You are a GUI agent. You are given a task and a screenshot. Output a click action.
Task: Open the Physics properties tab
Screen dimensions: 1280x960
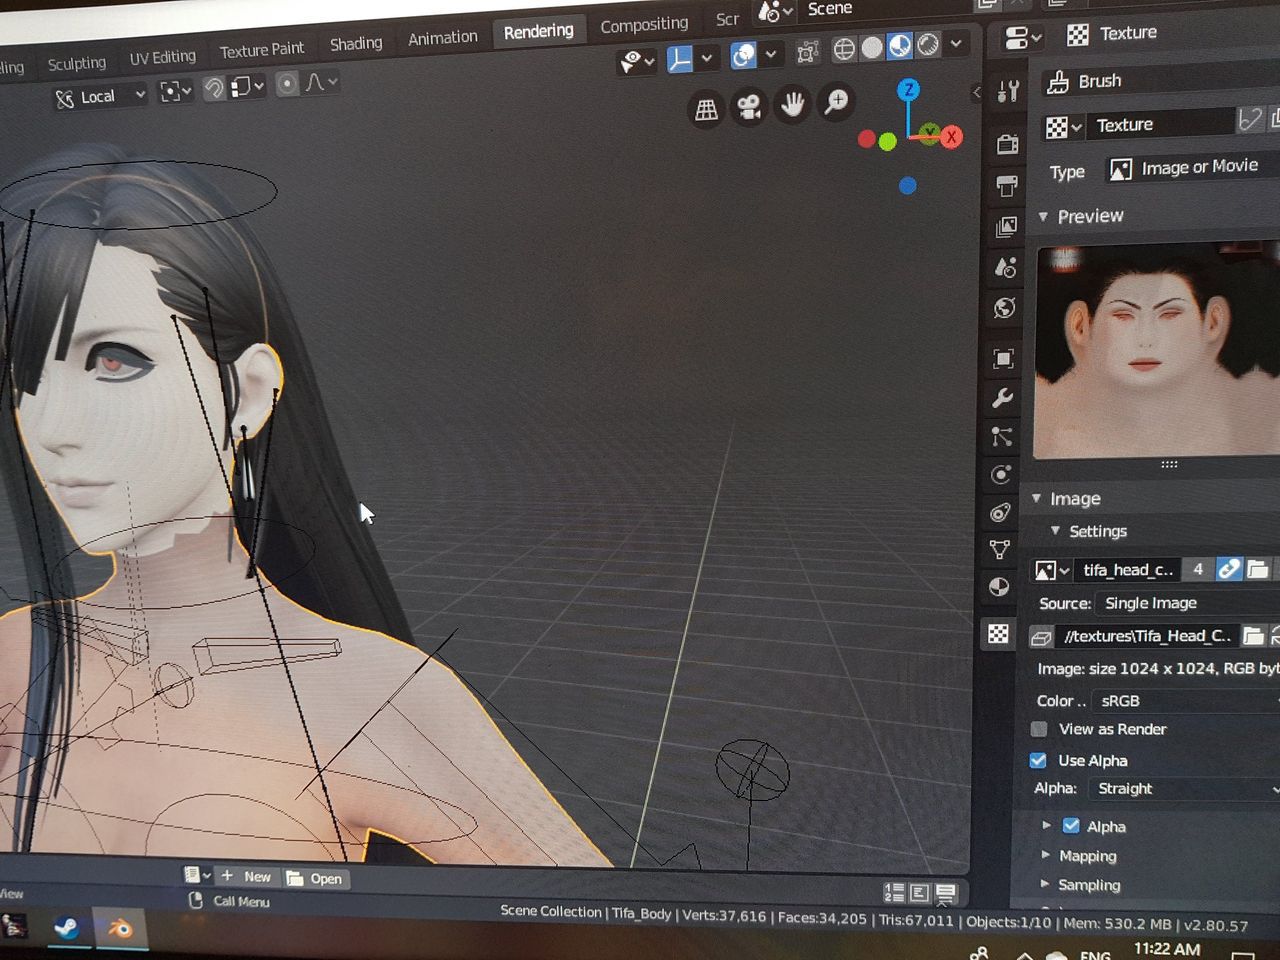(1001, 474)
